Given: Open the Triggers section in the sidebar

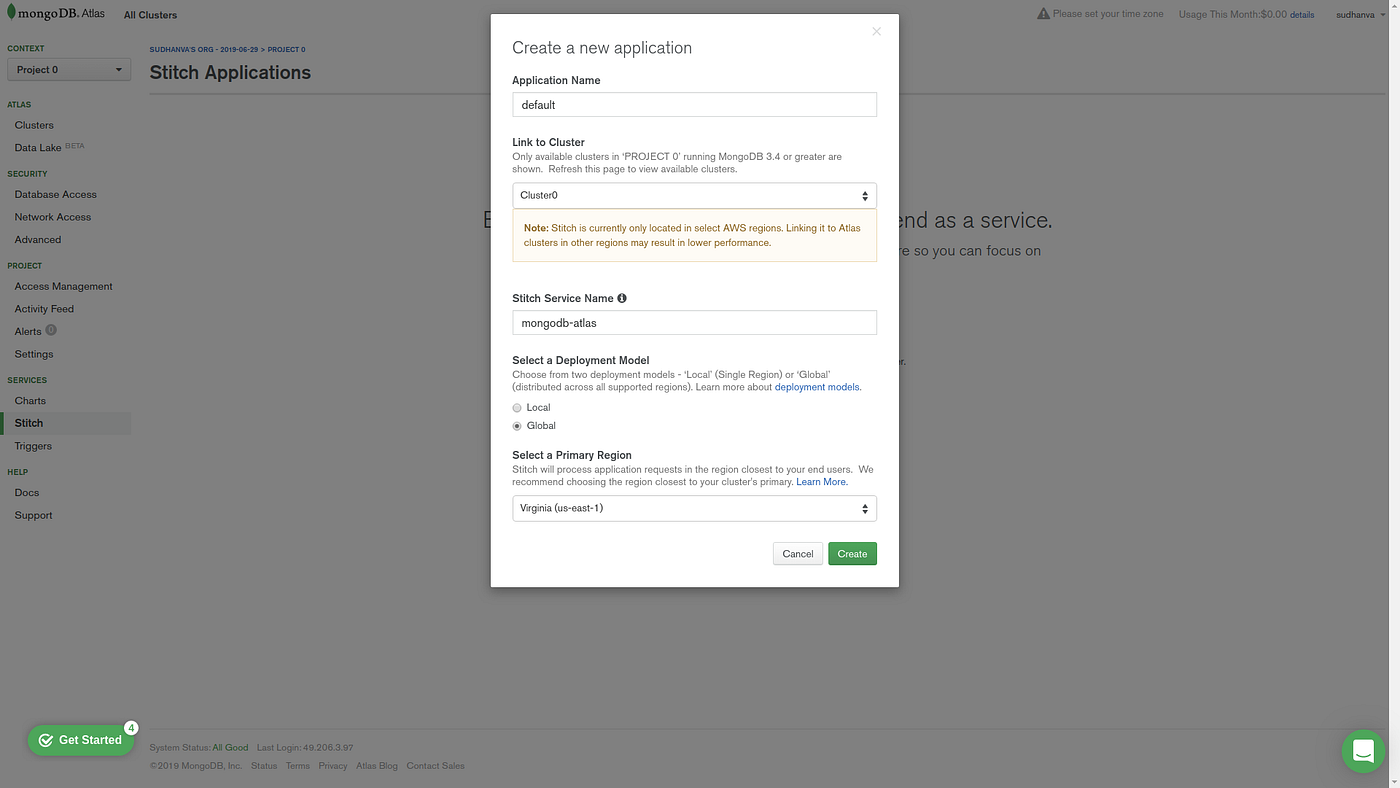Looking at the screenshot, I should pyautogui.click(x=33, y=445).
